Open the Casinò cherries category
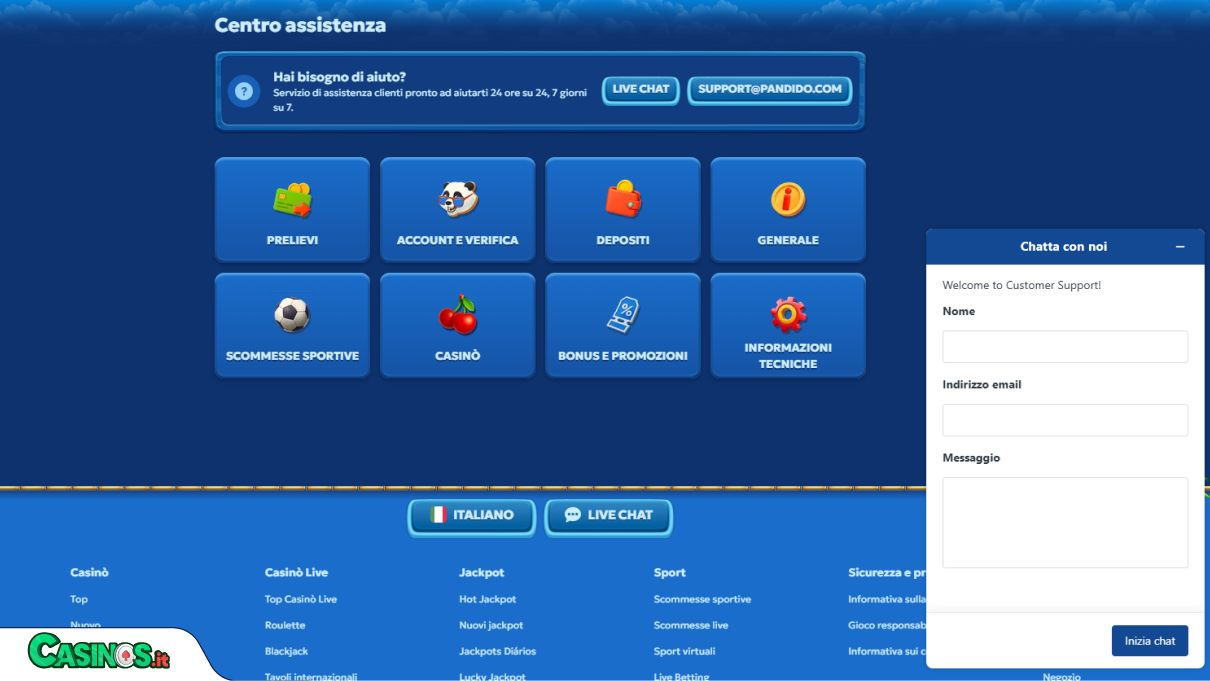This screenshot has width=1210, height=681. (x=457, y=325)
